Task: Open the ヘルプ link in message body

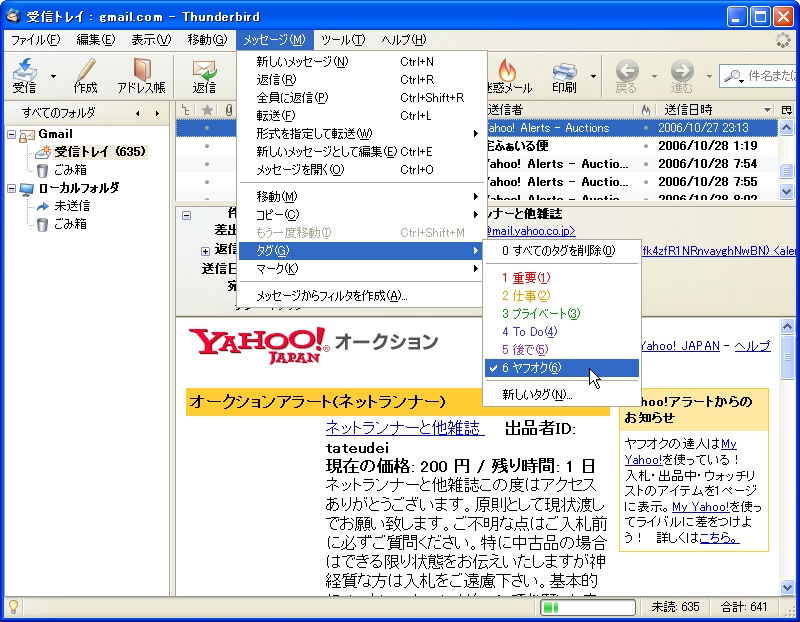Action: pos(752,346)
